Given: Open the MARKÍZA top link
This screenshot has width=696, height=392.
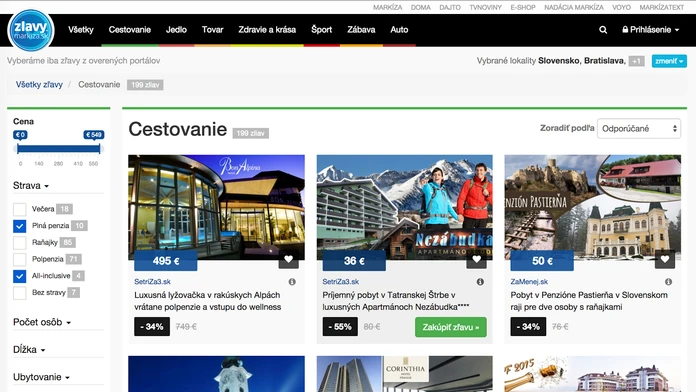Looking at the screenshot, I should click(388, 8).
